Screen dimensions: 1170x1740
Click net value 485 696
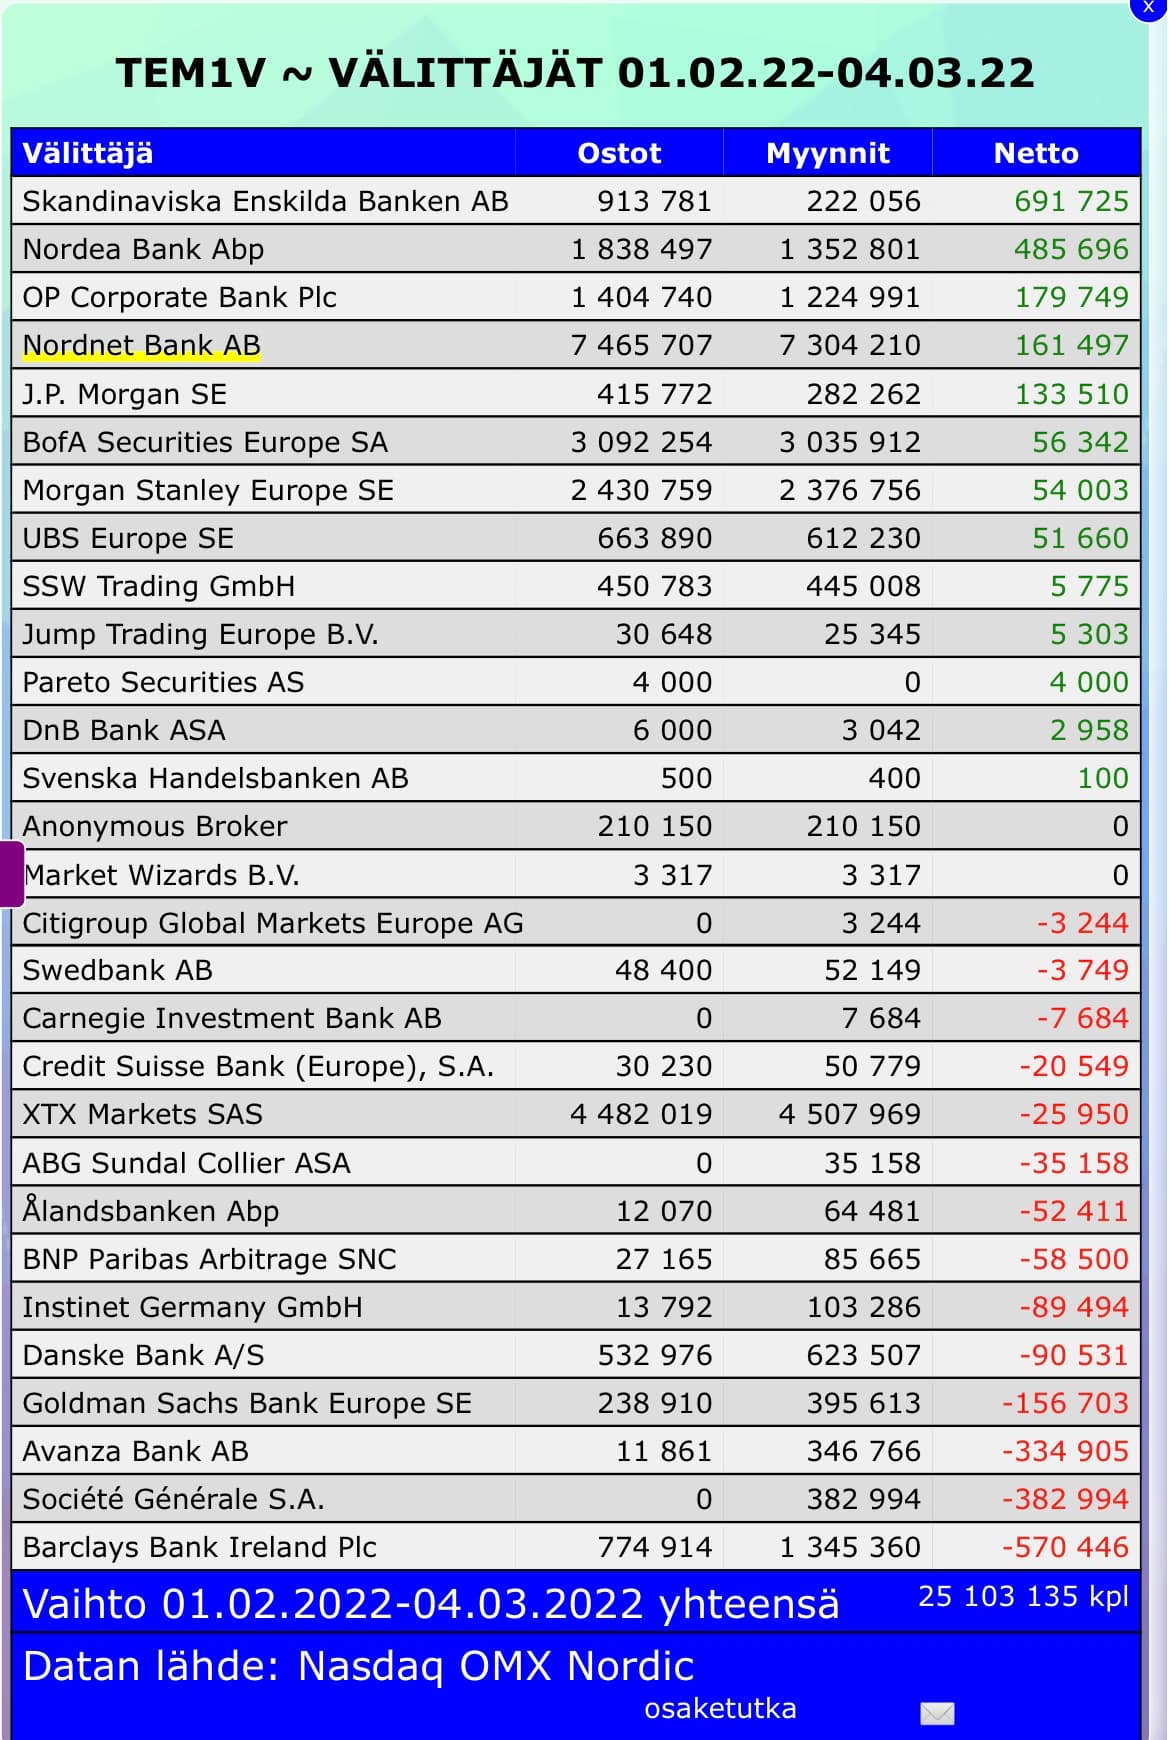pos(1071,249)
